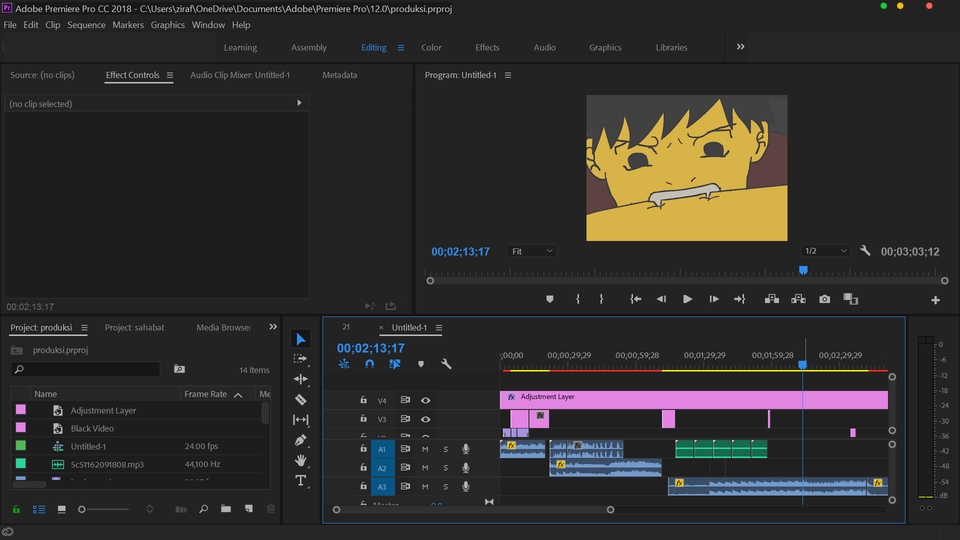Enable voice-over record on A3
Image resolution: width=960 pixels, height=540 pixels.
click(x=466, y=487)
